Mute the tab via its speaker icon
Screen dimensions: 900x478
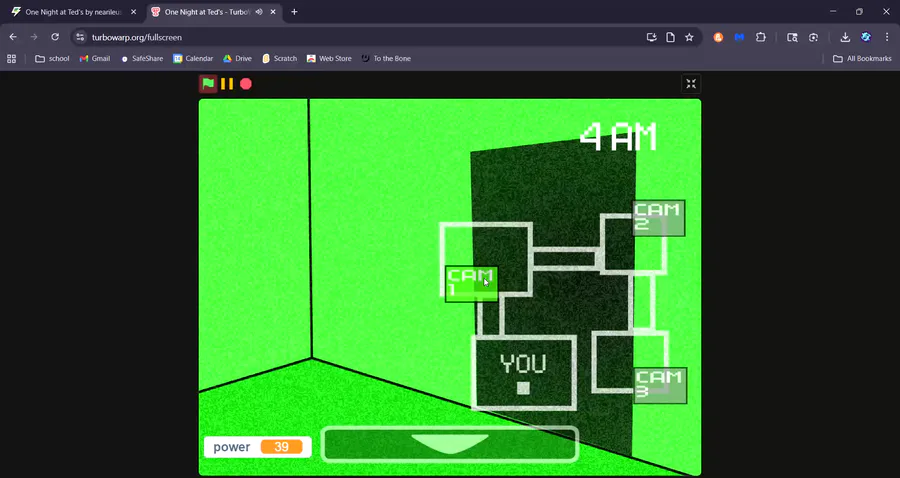259,11
